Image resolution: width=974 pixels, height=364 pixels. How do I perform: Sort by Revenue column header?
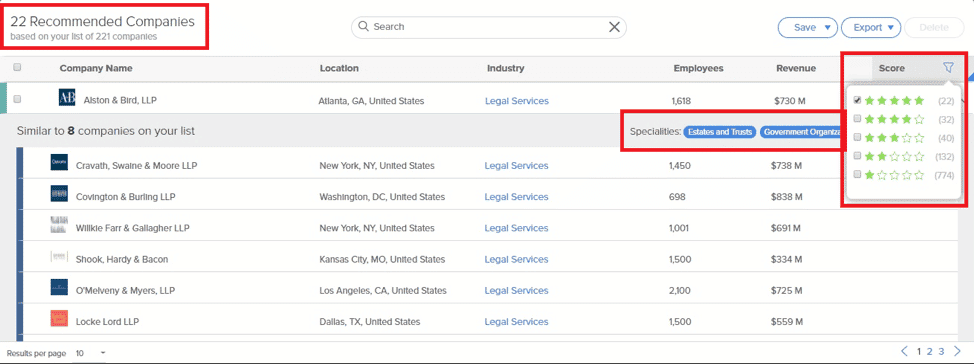(x=796, y=68)
